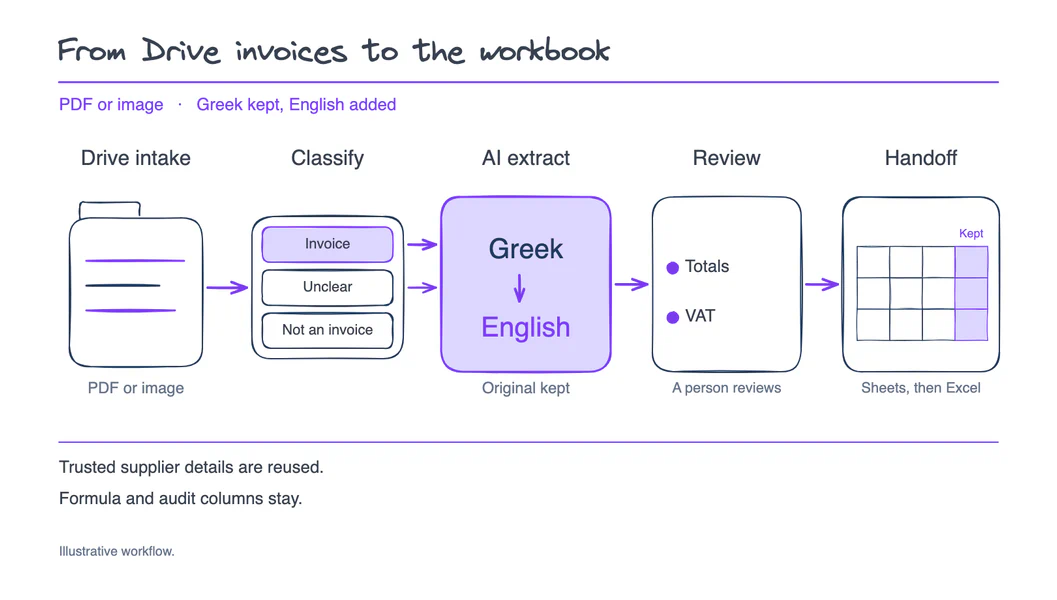Click the 'VAT' text in Review box
Viewport: 1057px width, 600px height.
coord(700,316)
